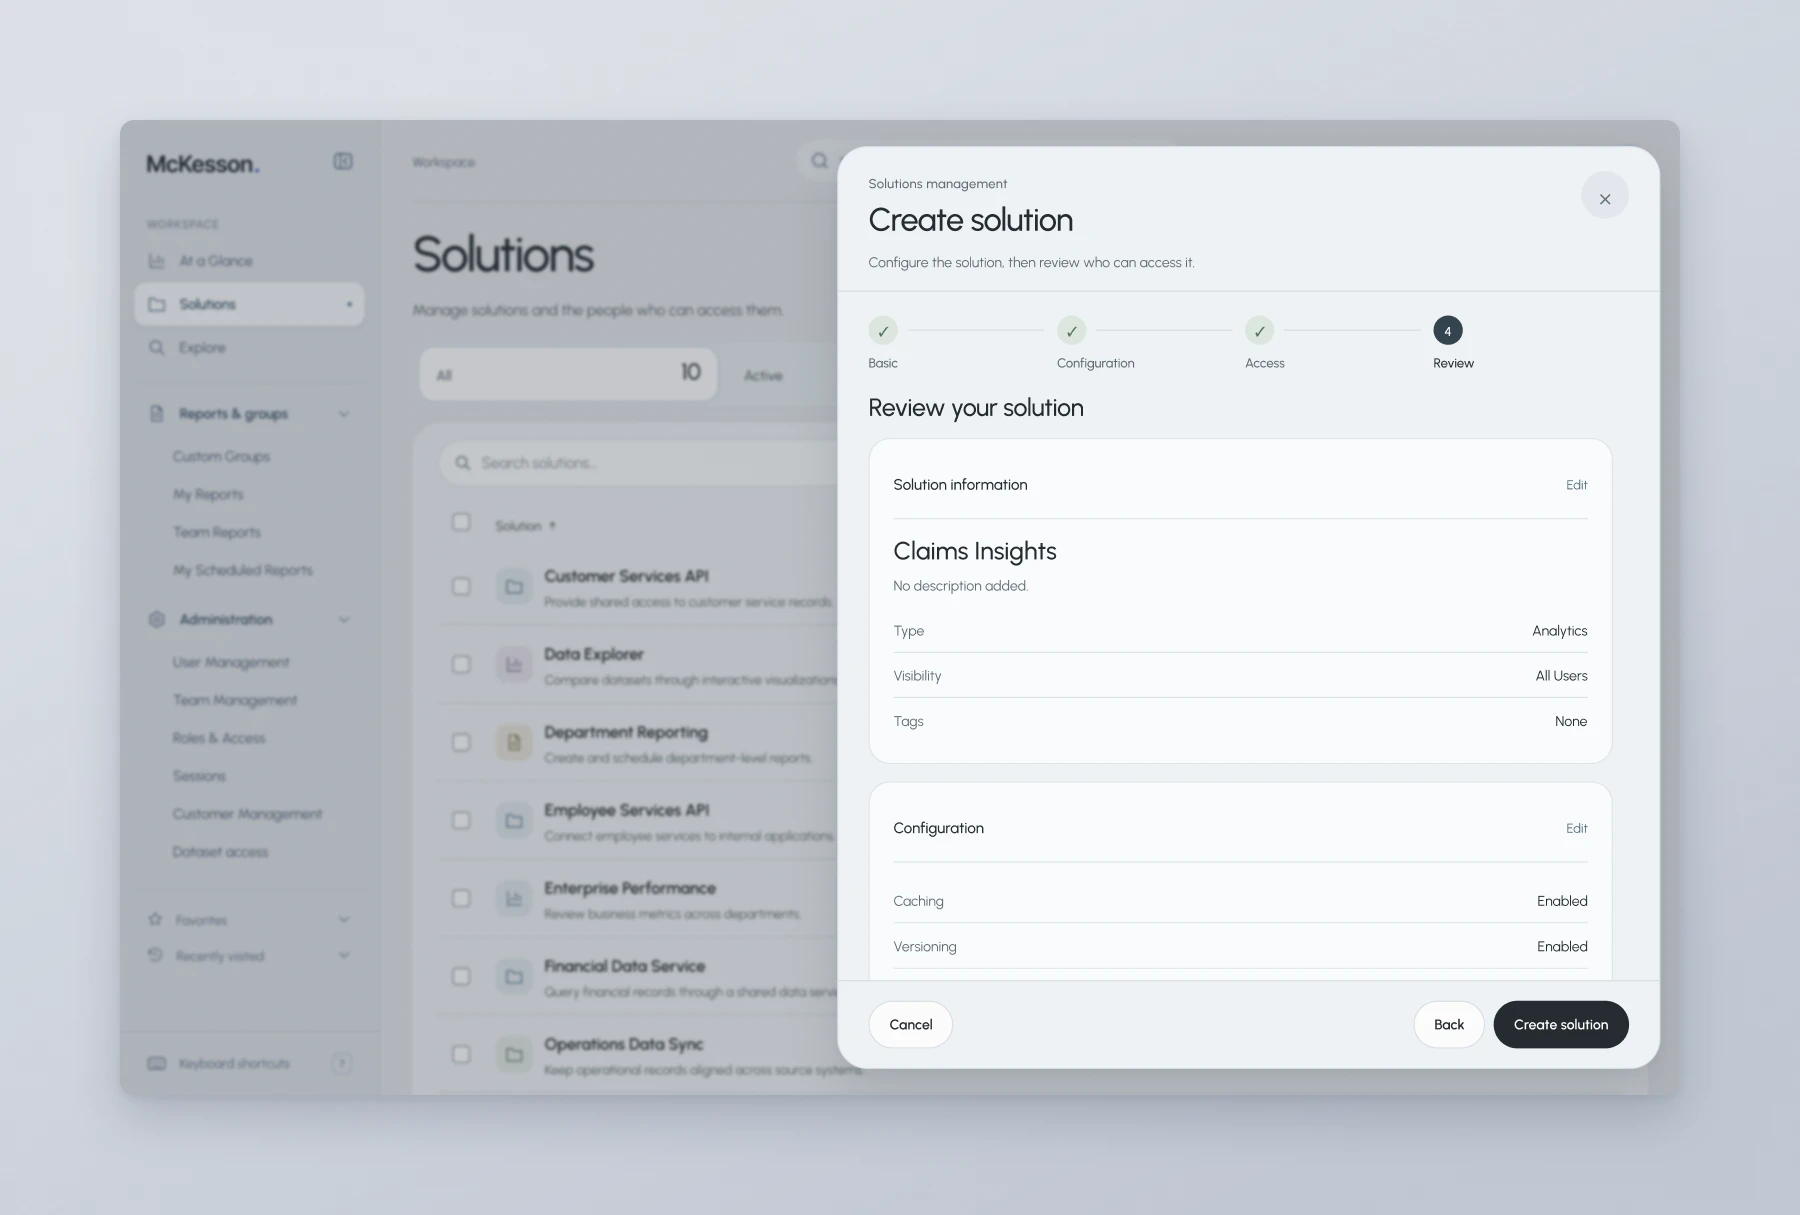Click the Configuration step checkmark
This screenshot has height=1215, width=1800.
pos(1071,331)
